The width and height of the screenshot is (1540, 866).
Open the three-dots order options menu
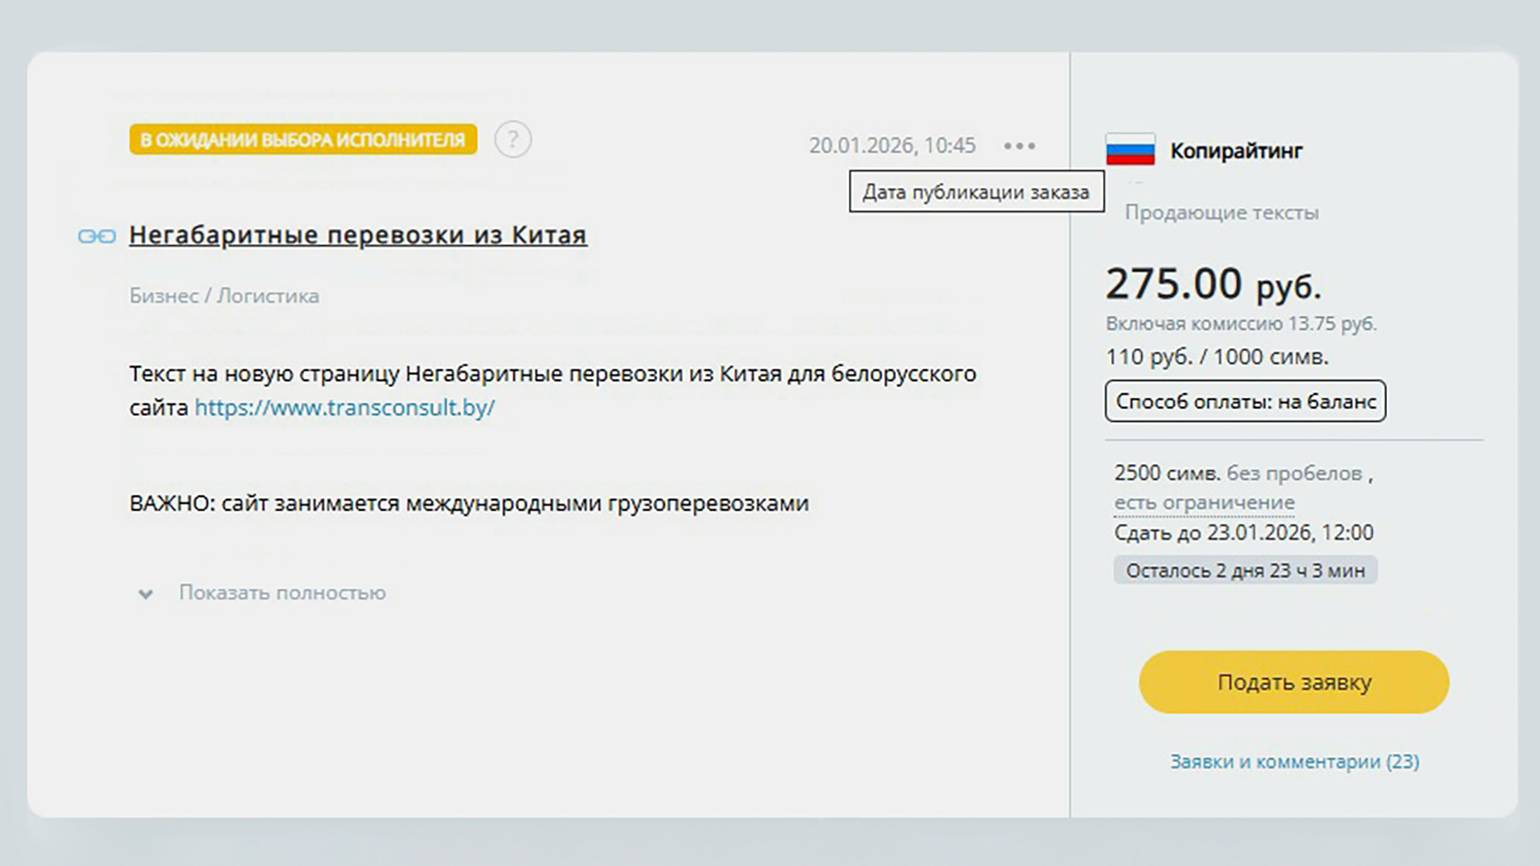tap(1019, 146)
